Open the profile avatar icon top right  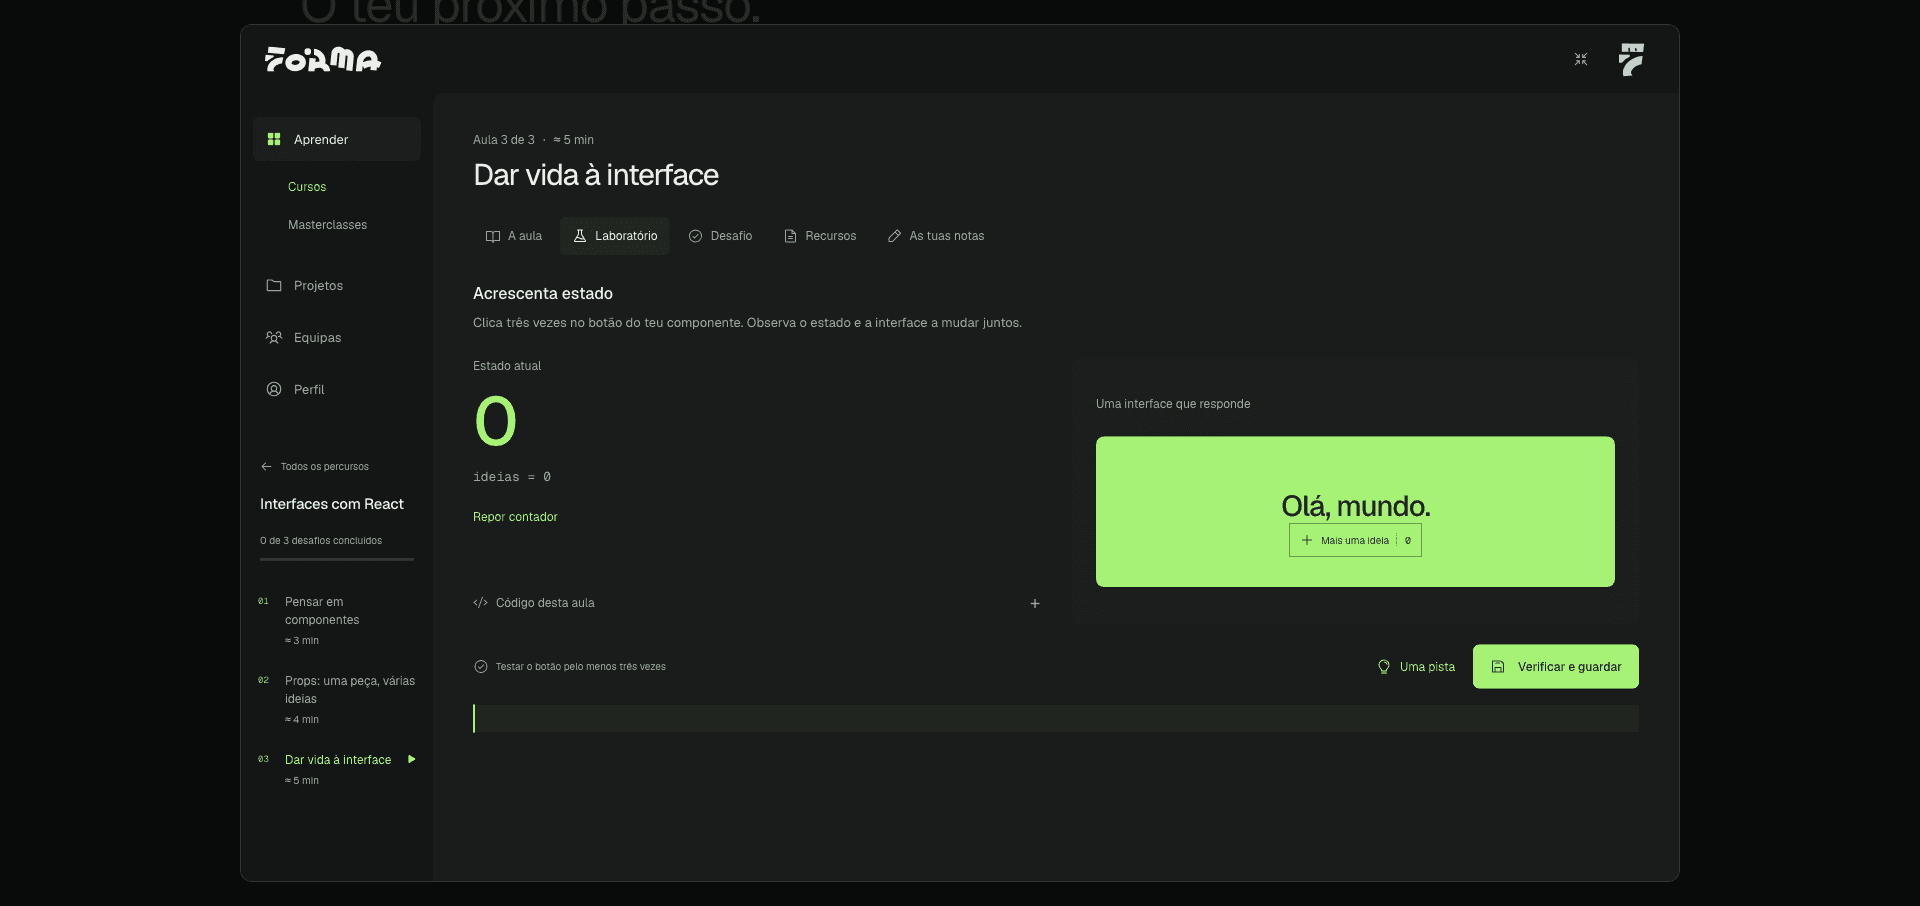coord(1631,60)
